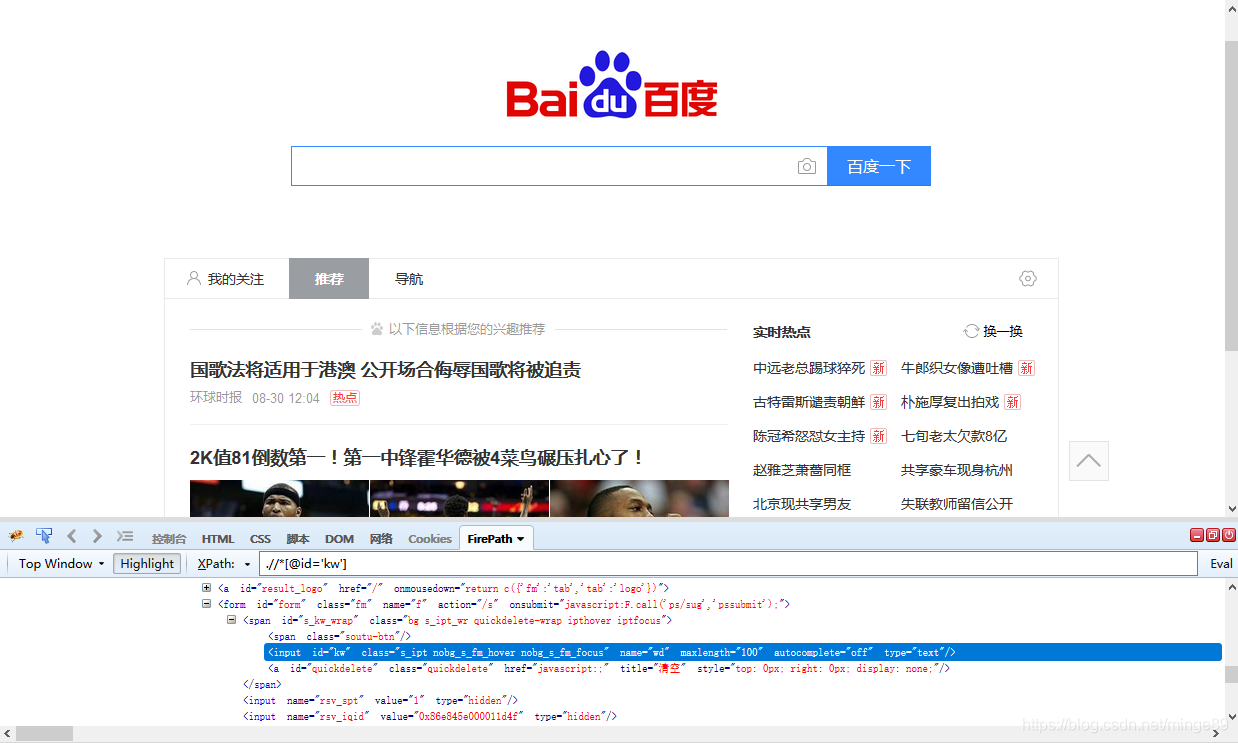Image resolution: width=1238 pixels, height=743 pixels.
Task: Open the FirePath tab dropdown arrow
Action: tap(521, 539)
